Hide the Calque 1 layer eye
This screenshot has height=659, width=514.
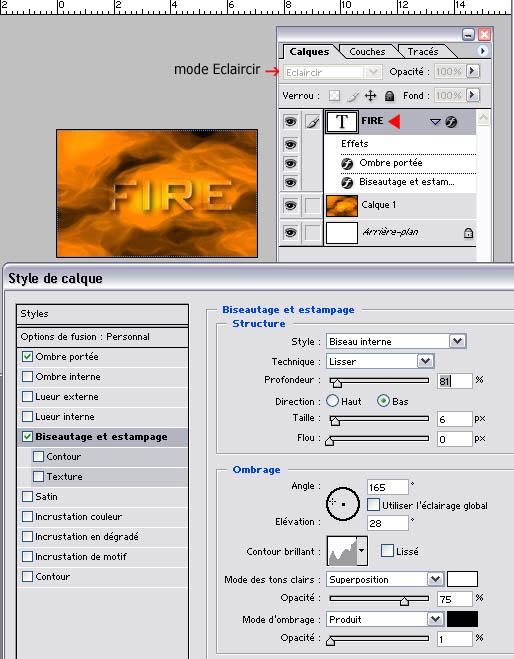point(290,206)
